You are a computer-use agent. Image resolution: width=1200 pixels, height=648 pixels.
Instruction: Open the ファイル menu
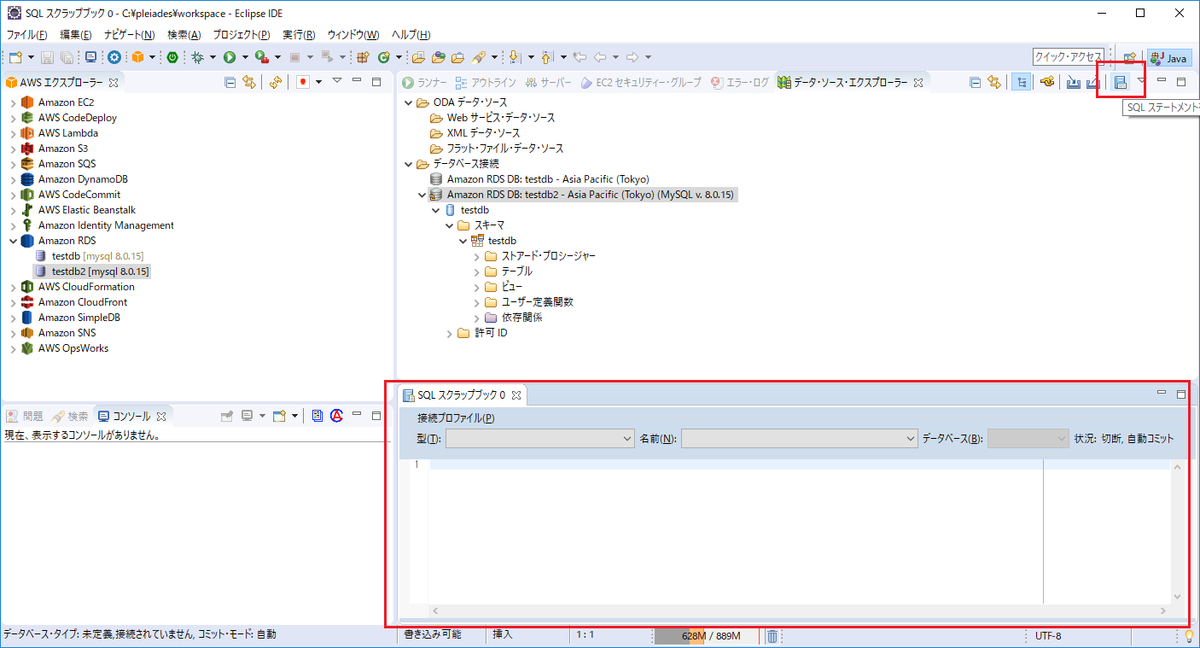pyautogui.click(x=27, y=35)
